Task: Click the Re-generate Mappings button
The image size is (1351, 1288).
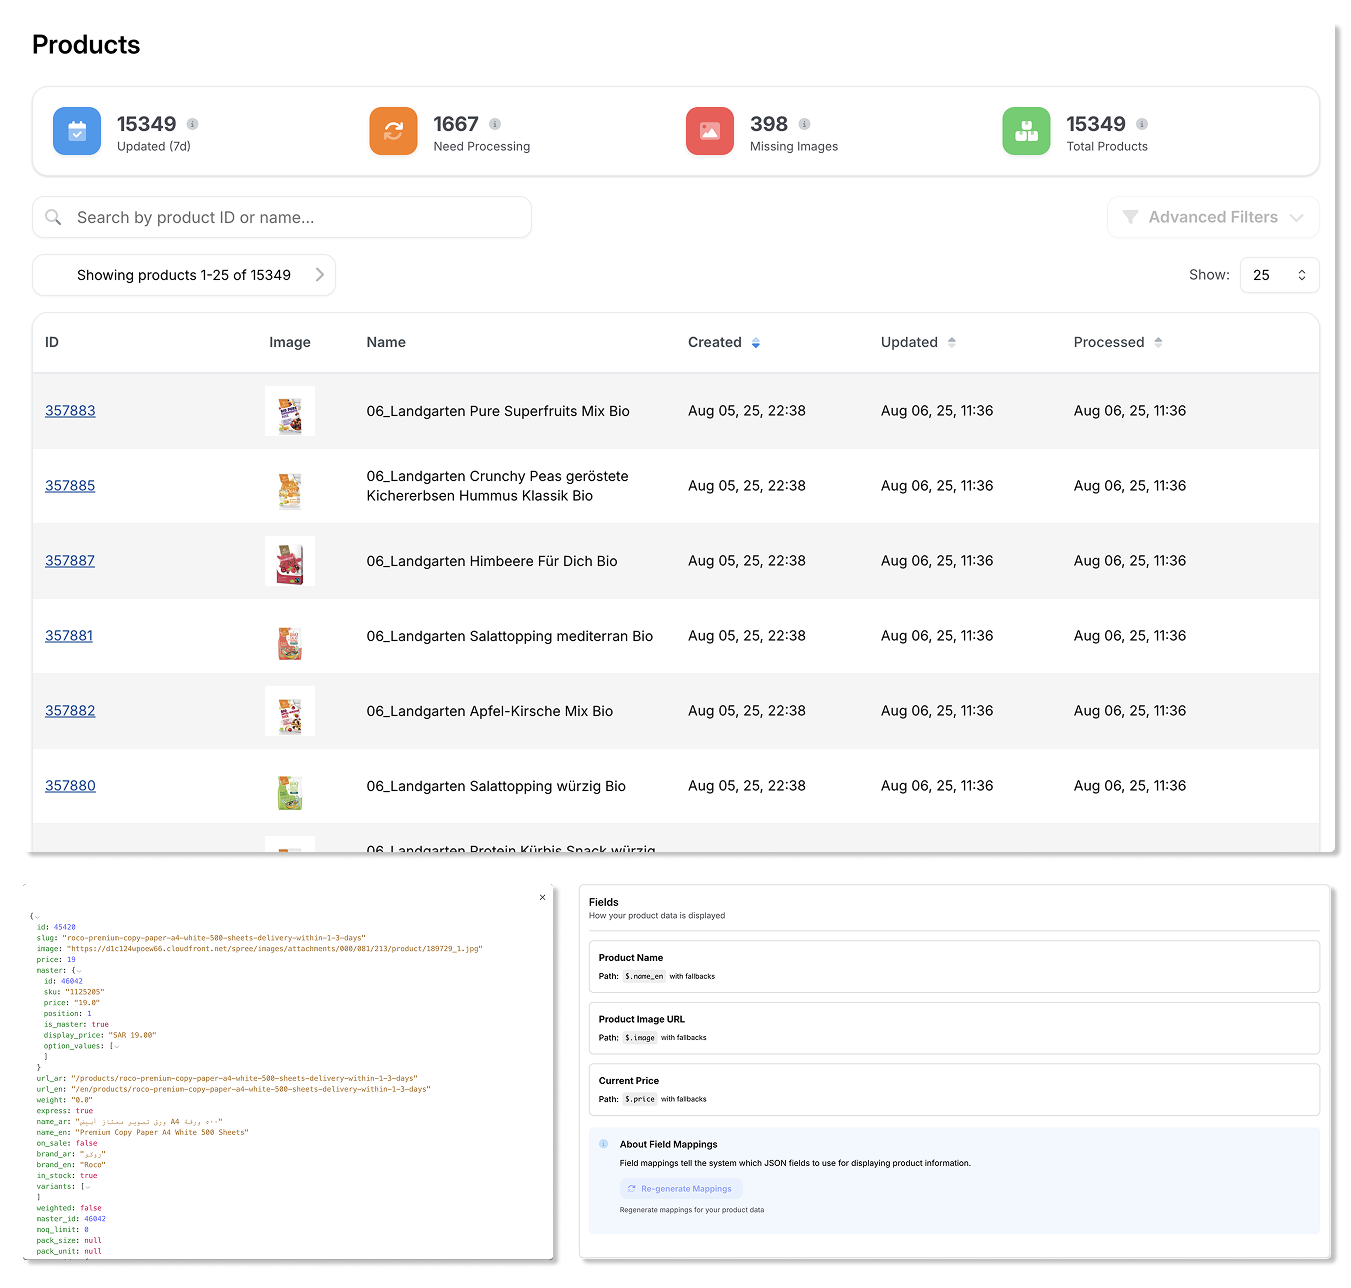Action: tap(680, 1189)
